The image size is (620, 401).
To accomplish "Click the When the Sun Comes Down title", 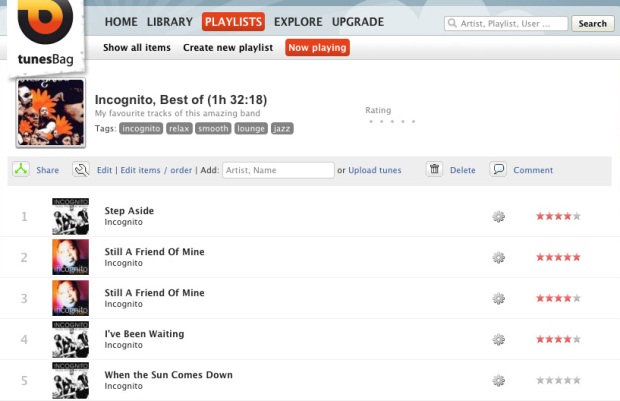I will pos(168,375).
